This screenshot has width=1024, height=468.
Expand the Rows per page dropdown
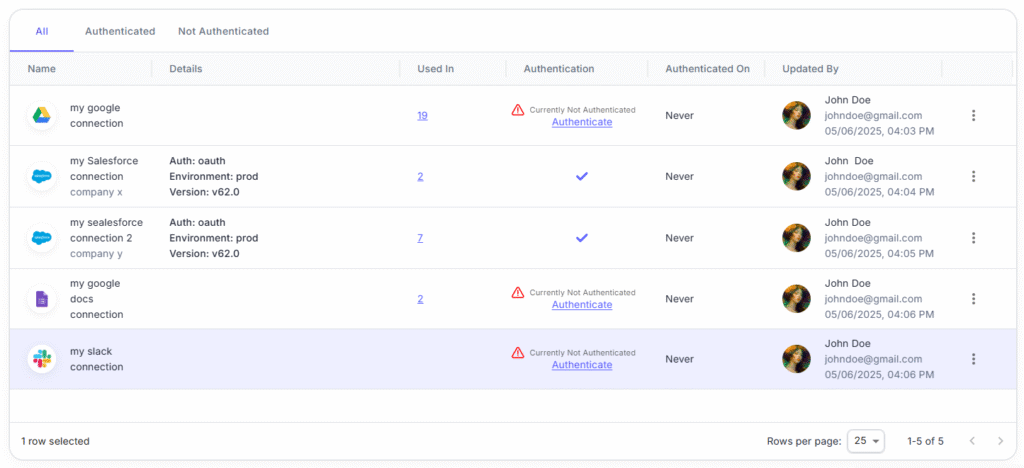[x=866, y=441]
